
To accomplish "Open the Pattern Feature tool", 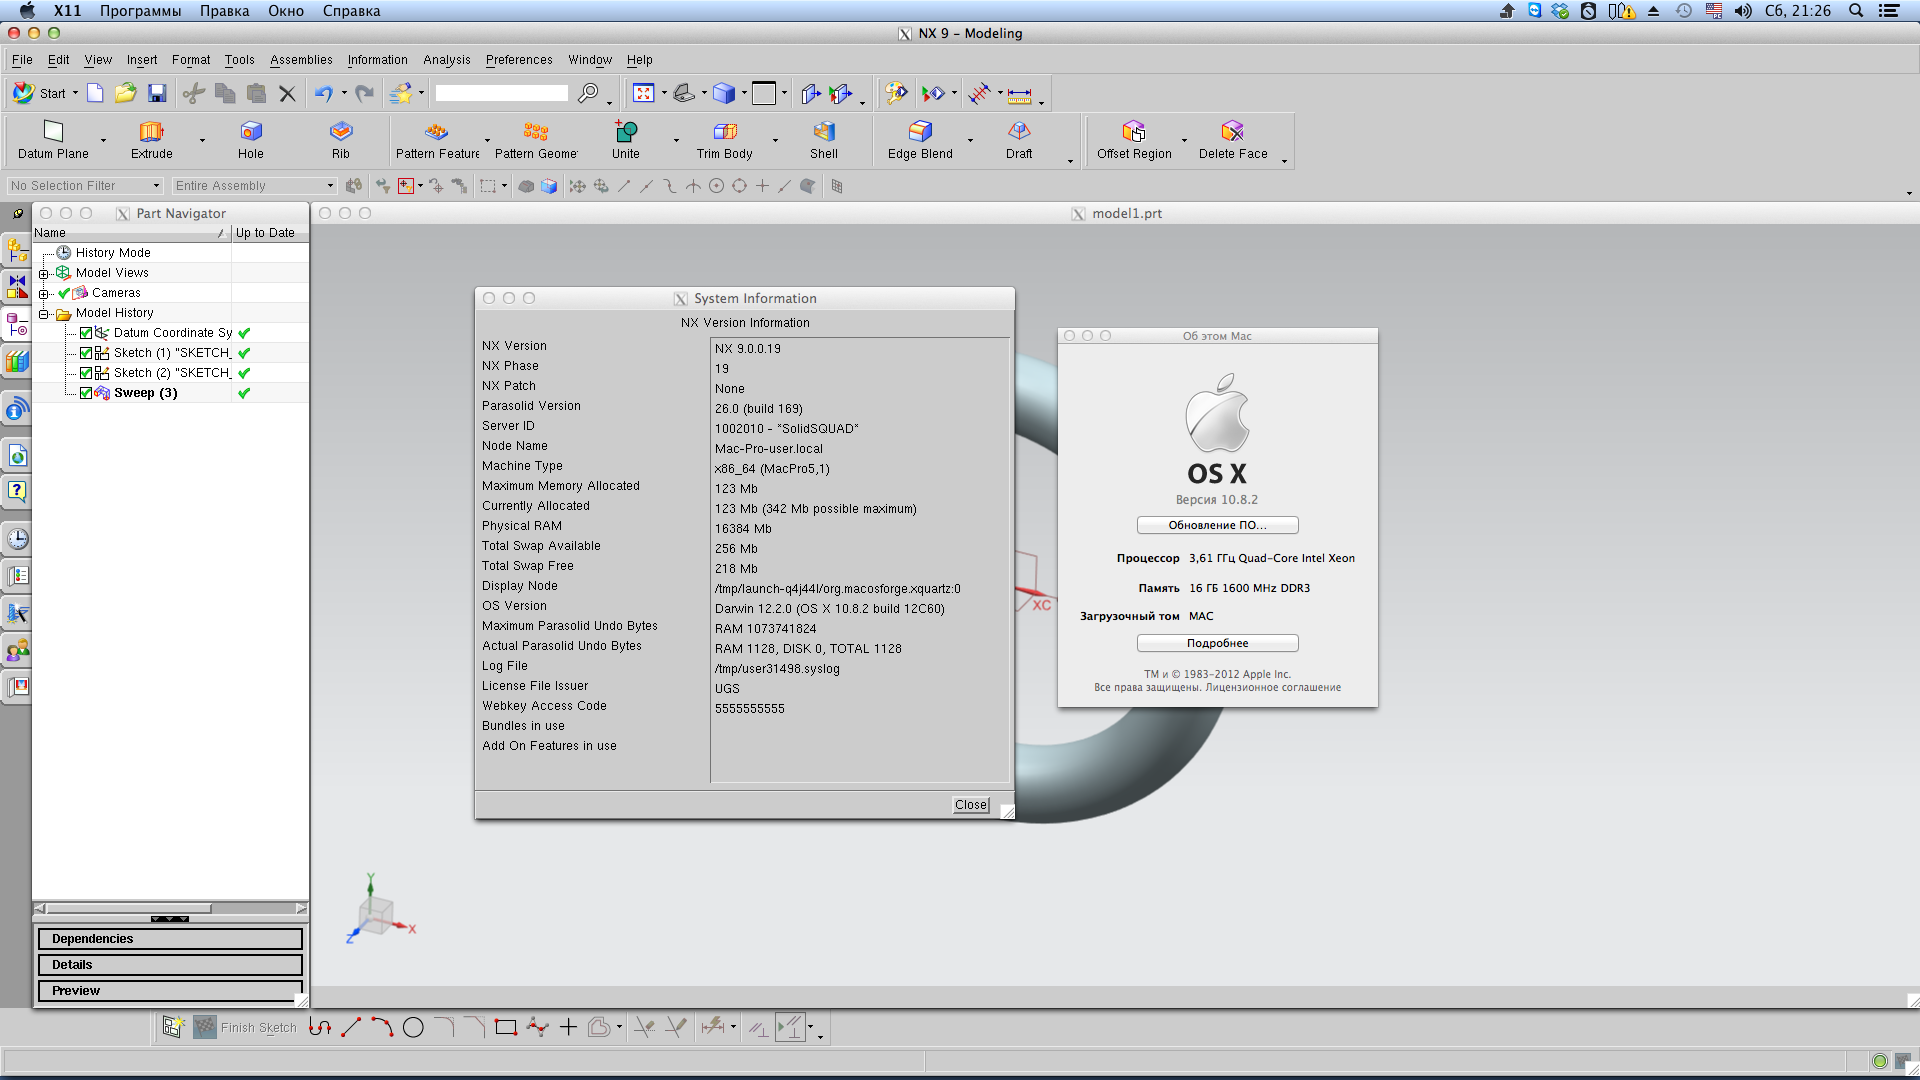I will click(x=437, y=139).
